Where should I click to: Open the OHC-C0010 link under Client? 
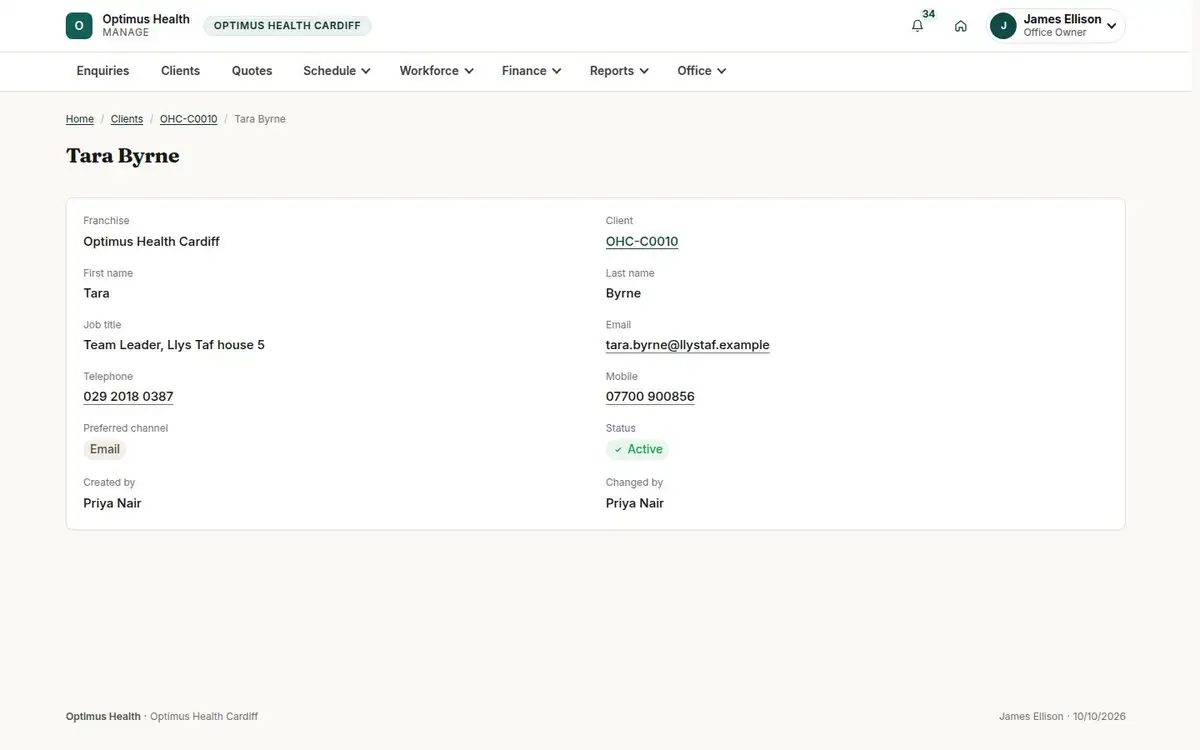coord(642,241)
